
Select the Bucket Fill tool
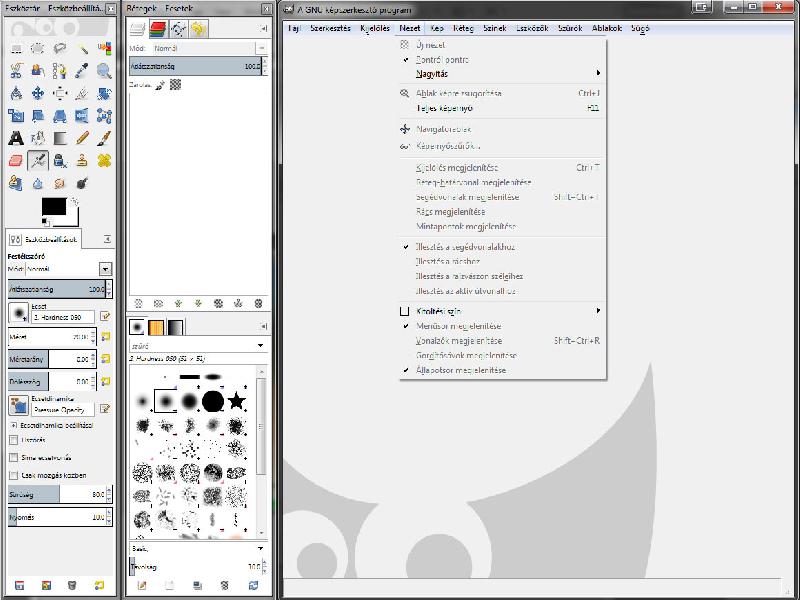(x=38, y=138)
